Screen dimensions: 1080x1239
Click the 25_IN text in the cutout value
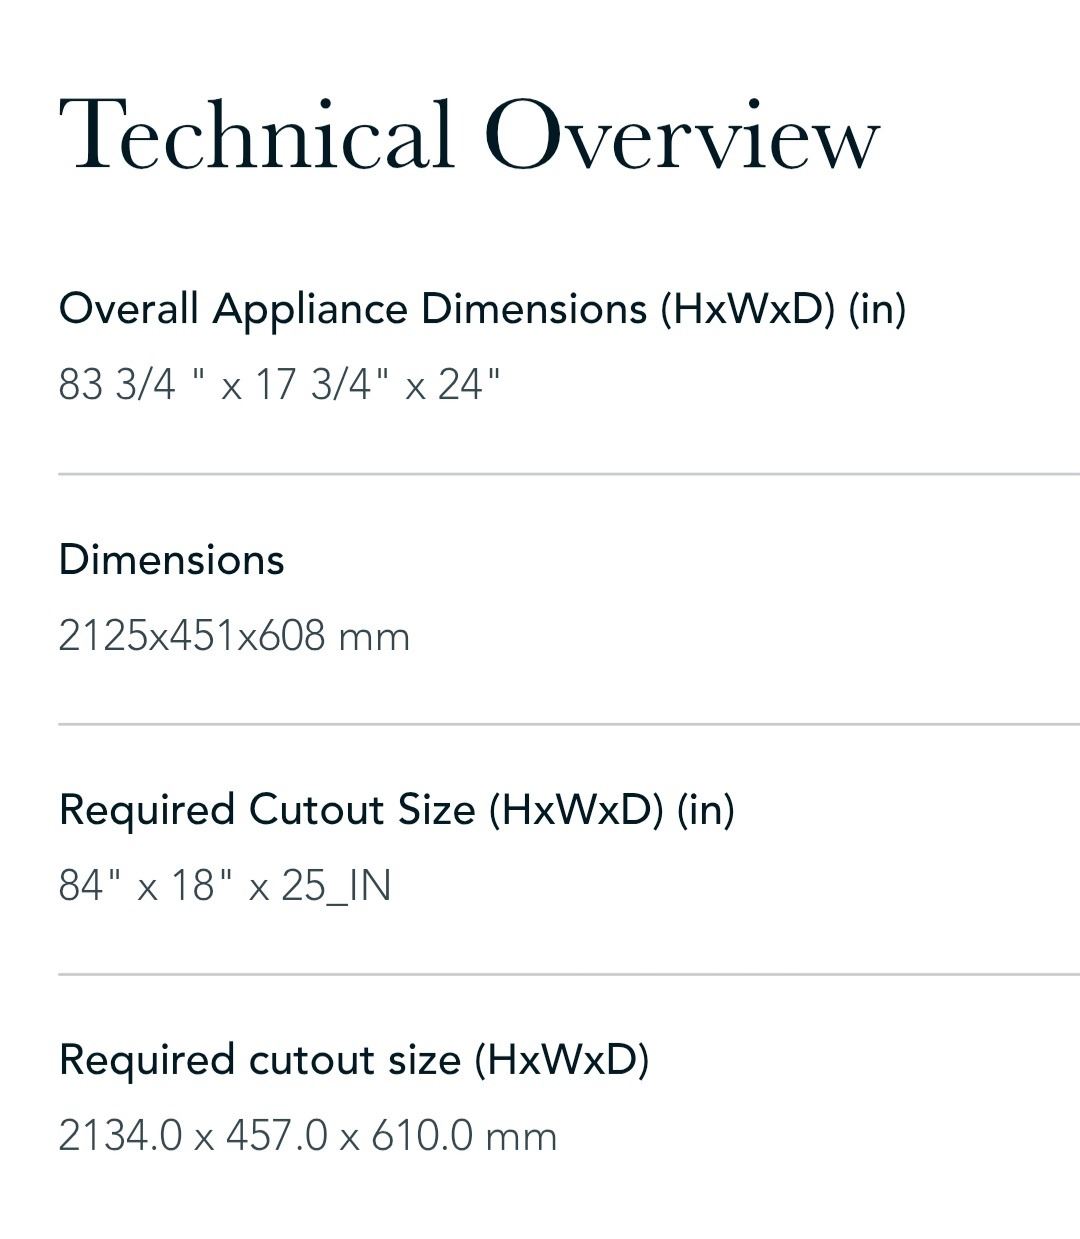pyautogui.click(x=336, y=887)
